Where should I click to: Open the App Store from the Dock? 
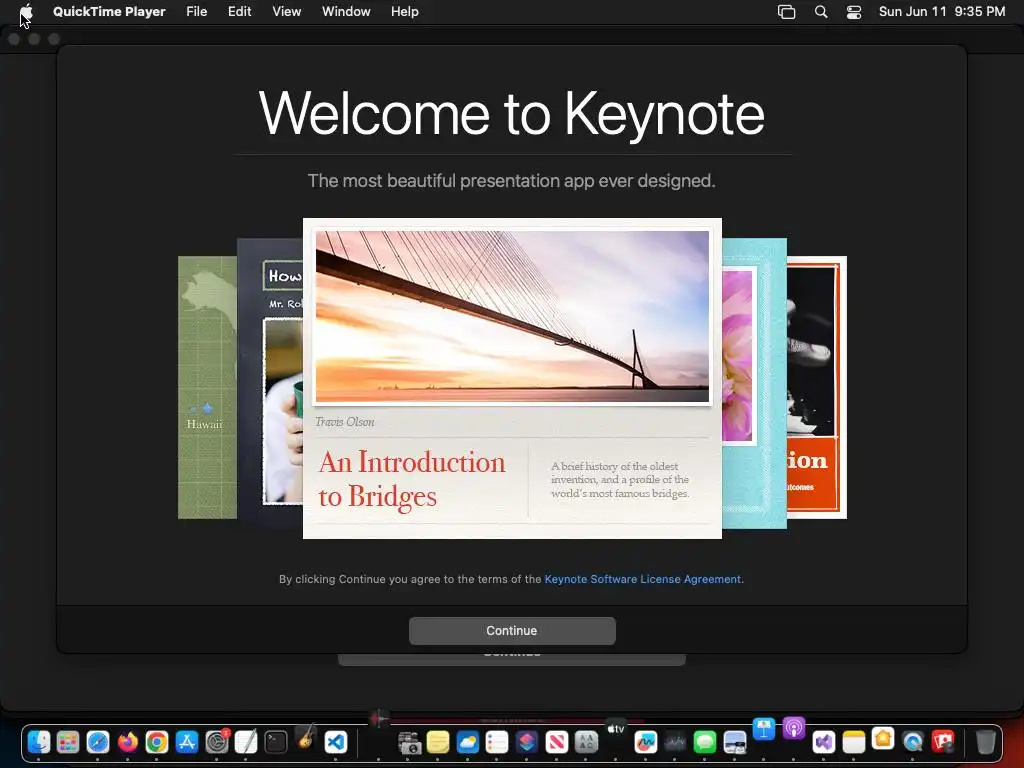pos(187,742)
